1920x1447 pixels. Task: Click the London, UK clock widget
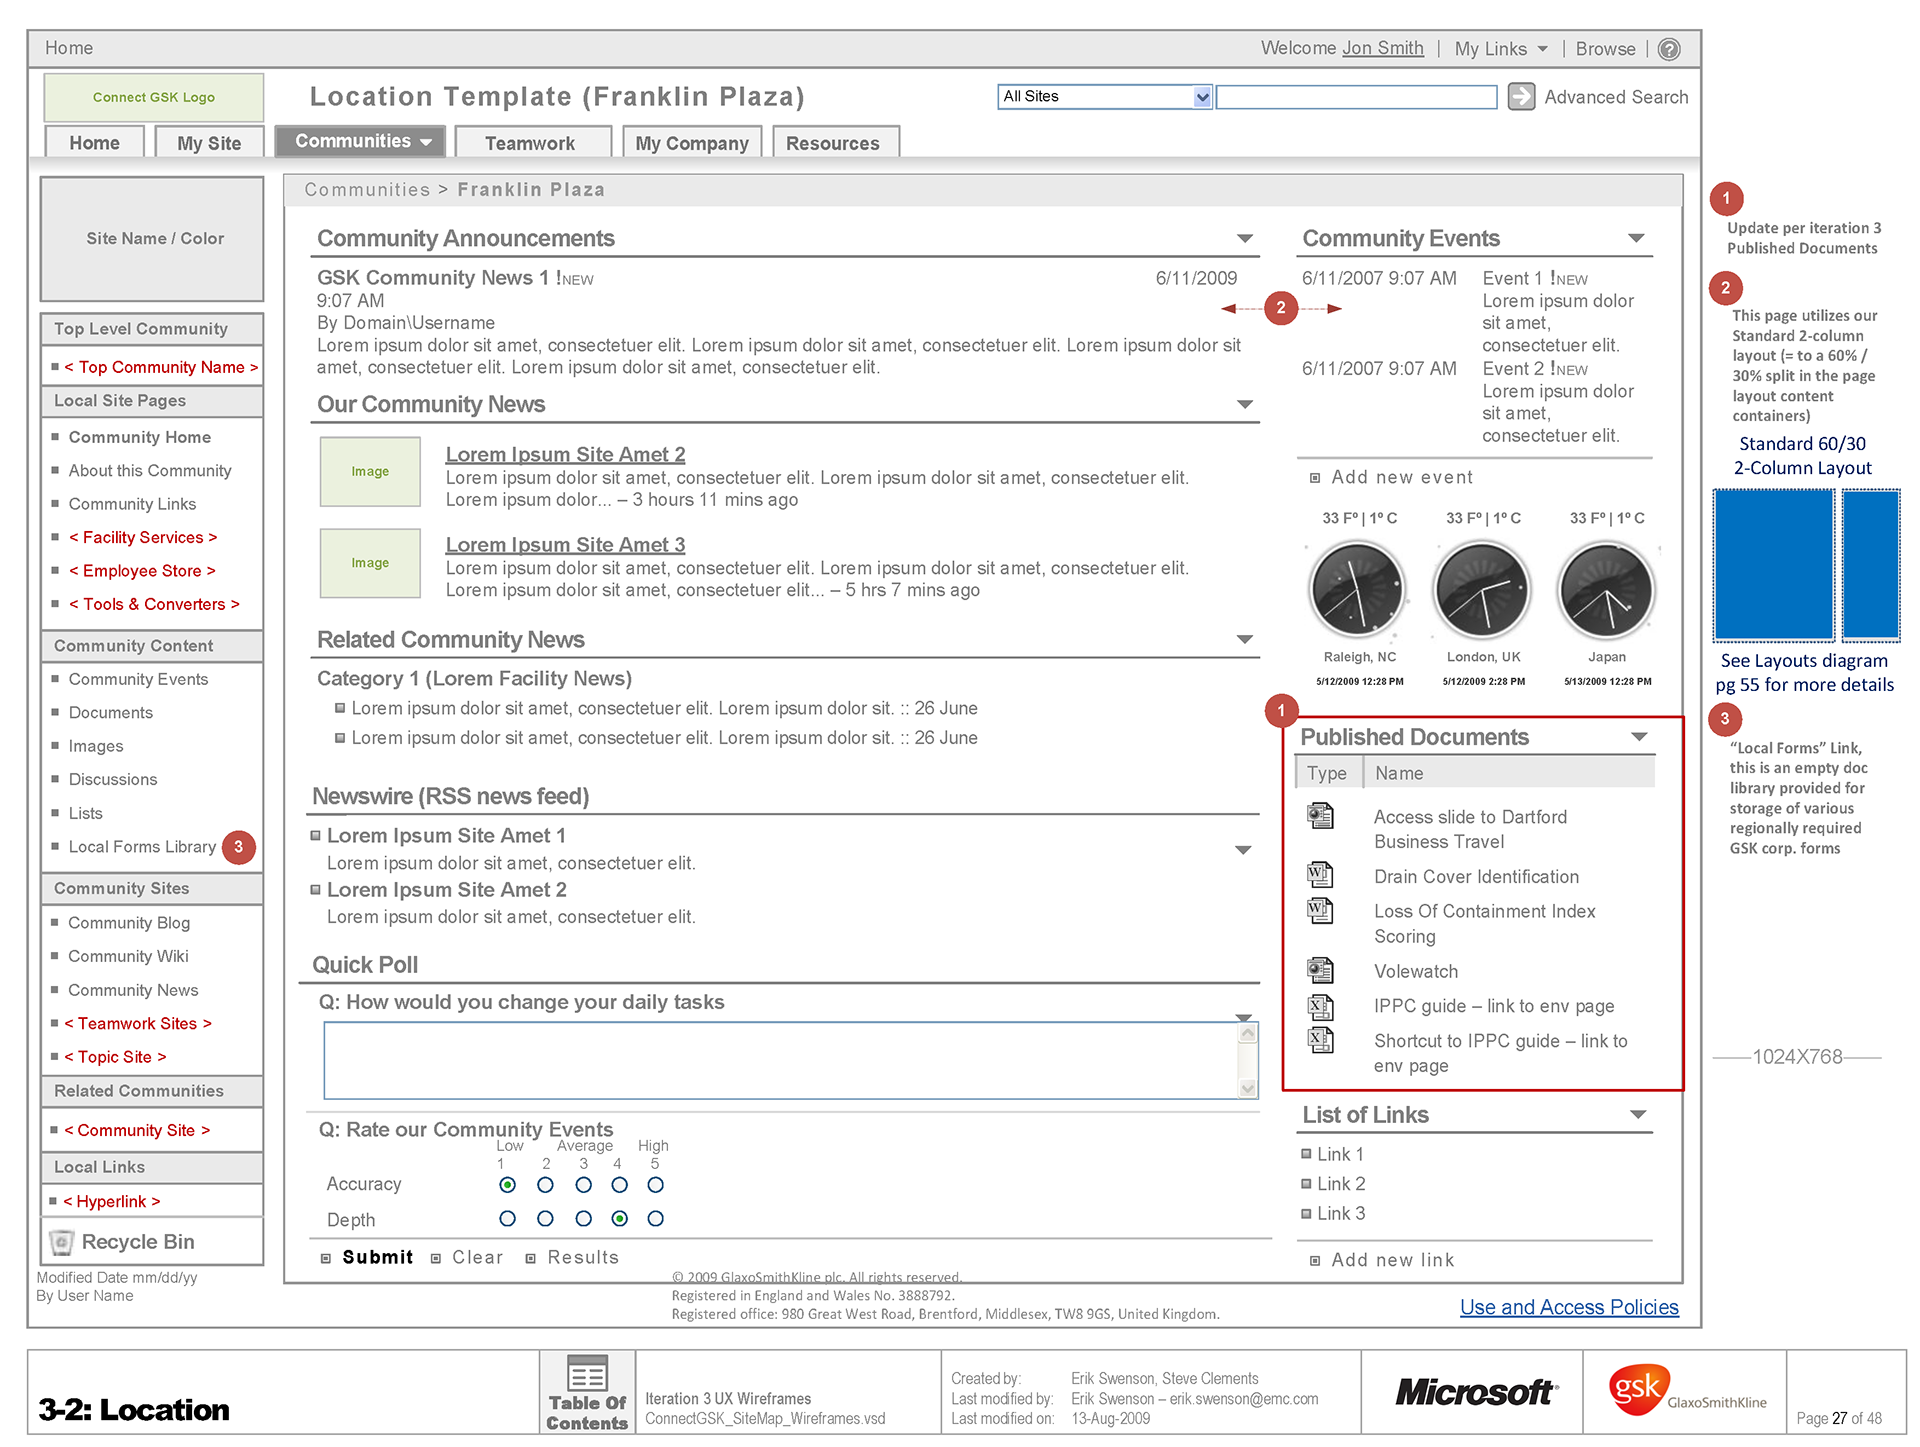coord(1482,590)
